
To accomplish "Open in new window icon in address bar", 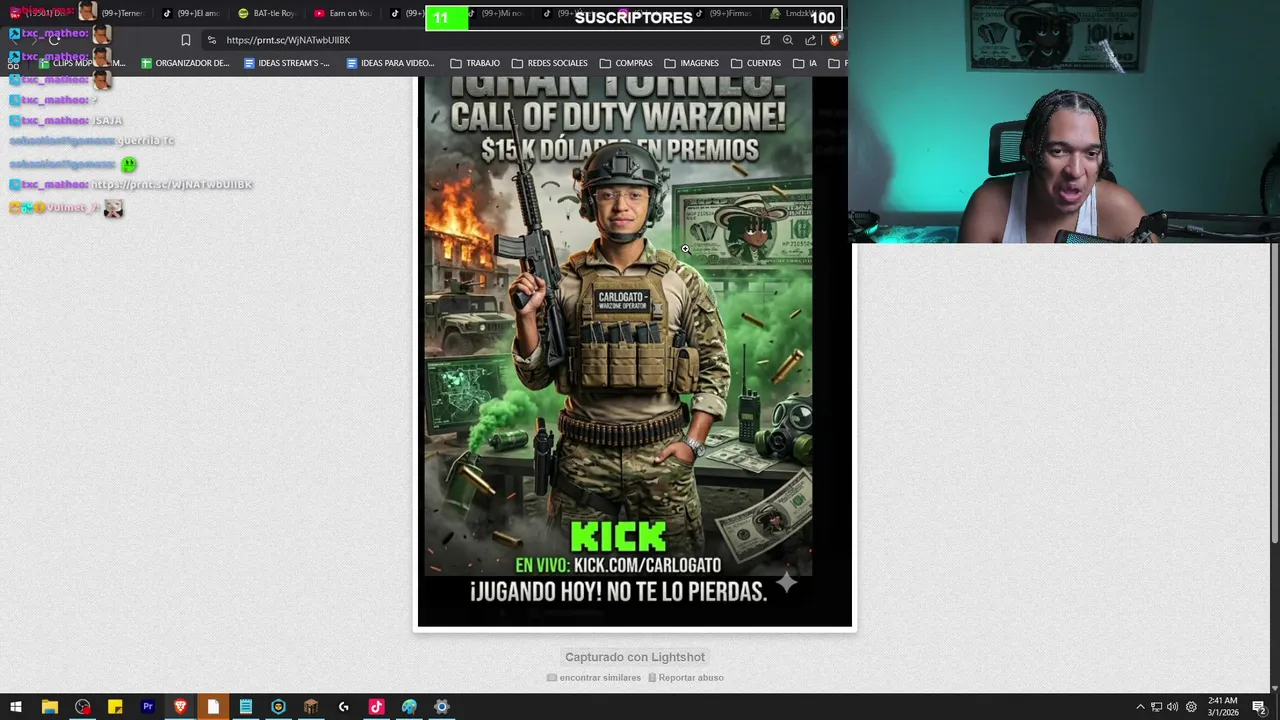I will pyautogui.click(x=765, y=40).
